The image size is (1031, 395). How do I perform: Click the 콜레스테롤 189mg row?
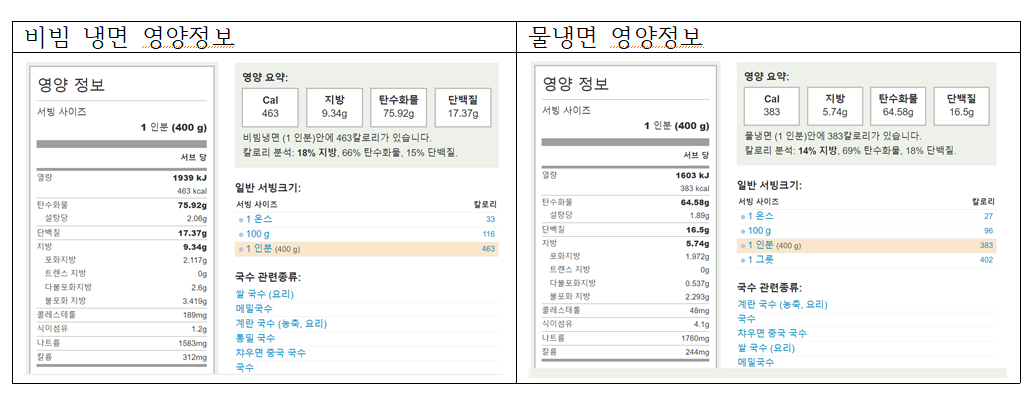(122, 315)
